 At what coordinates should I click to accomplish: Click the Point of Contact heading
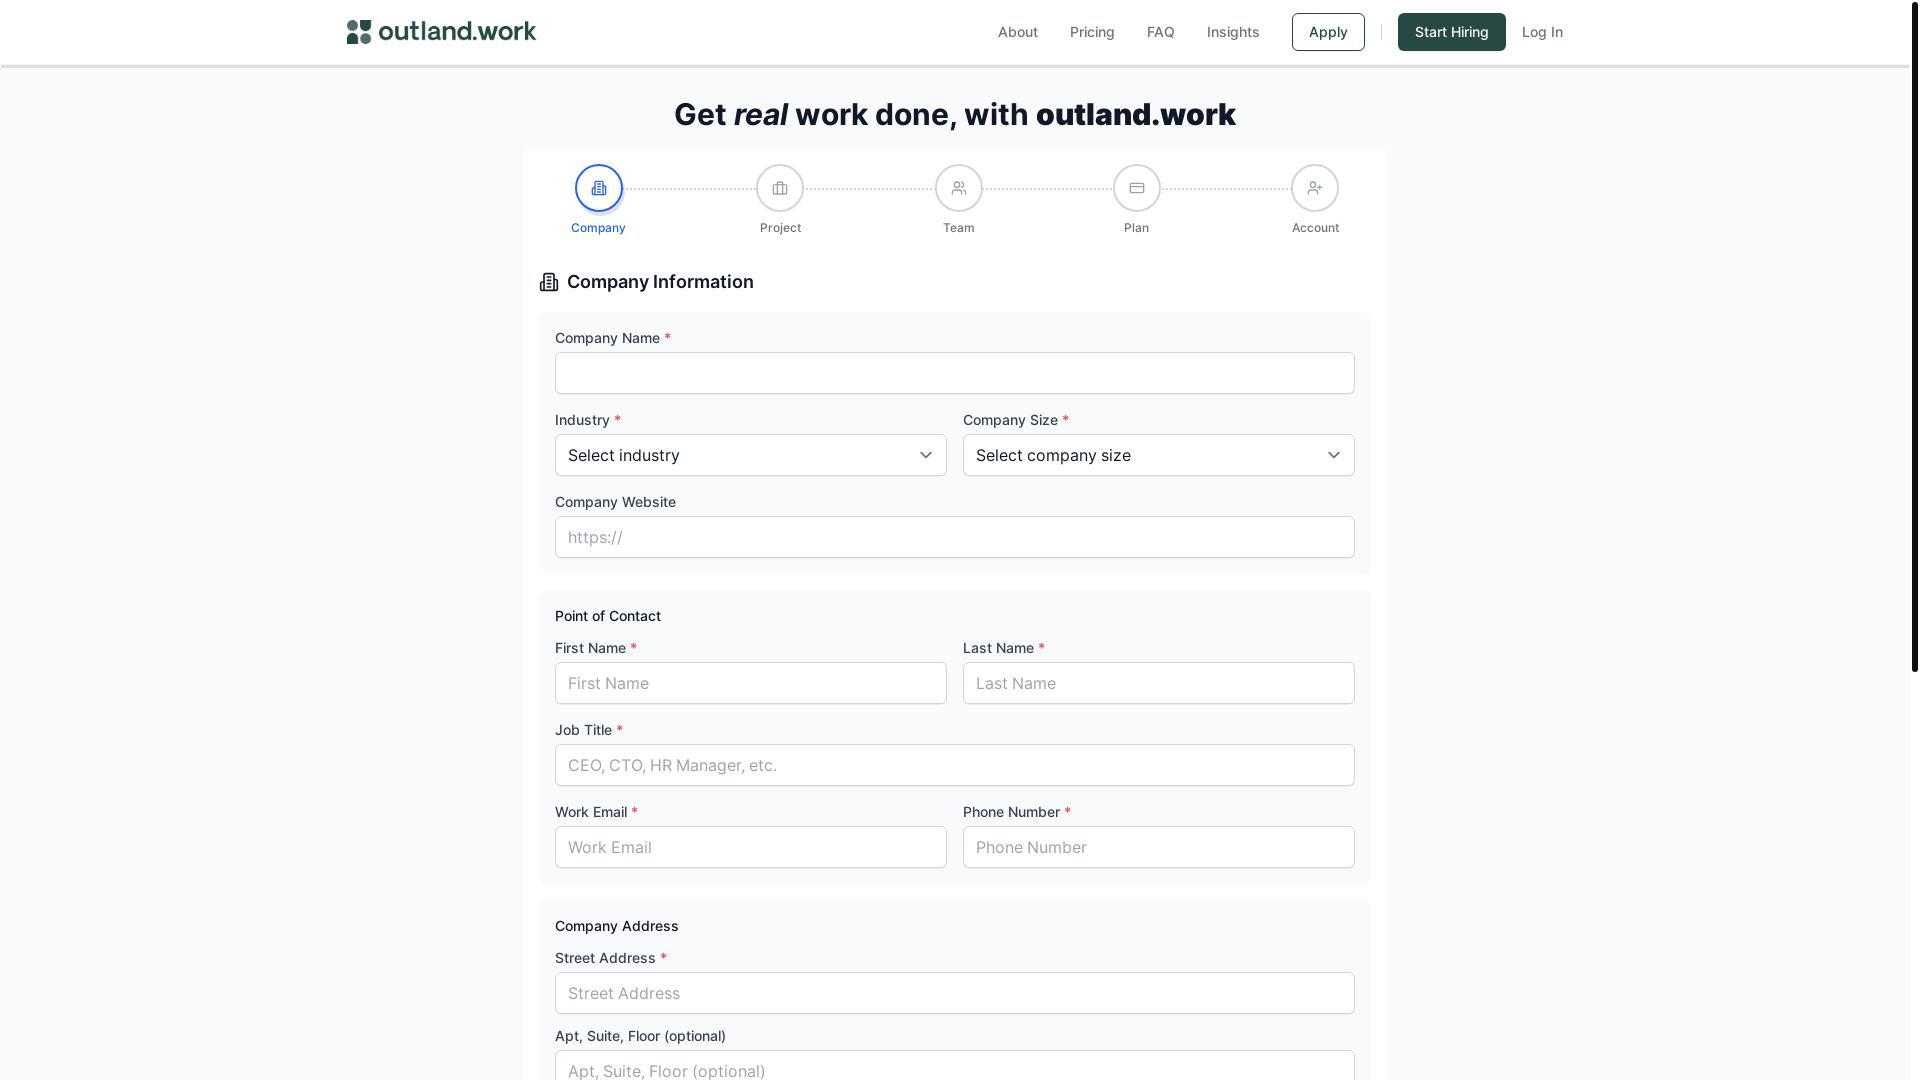click(608, 616)
